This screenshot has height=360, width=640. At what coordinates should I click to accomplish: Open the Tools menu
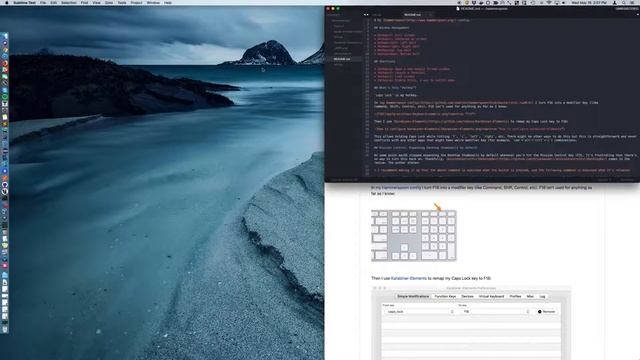pos(122,2)
